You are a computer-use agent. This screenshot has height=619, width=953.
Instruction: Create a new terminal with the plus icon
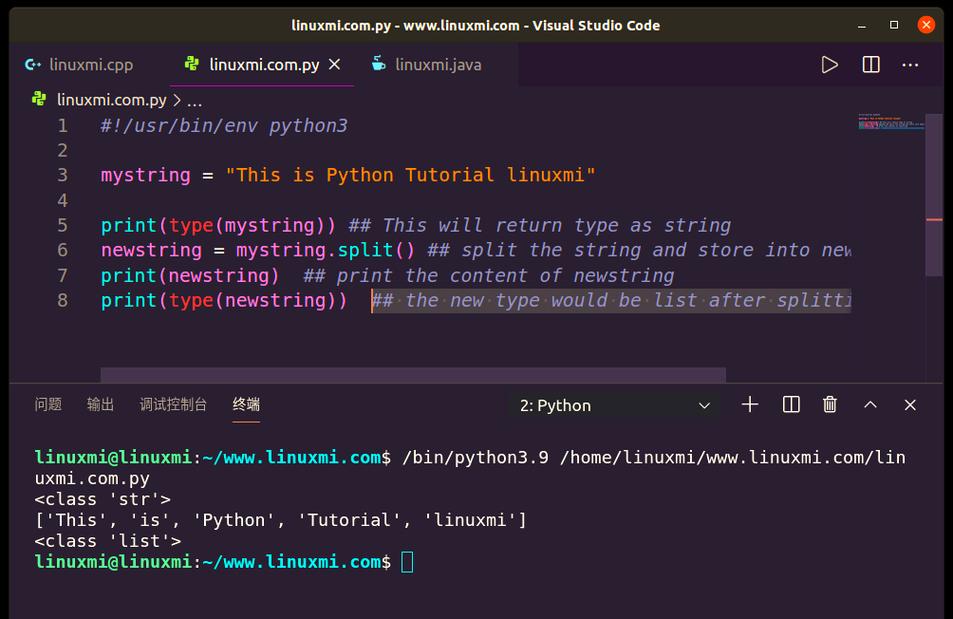[749, 404]
